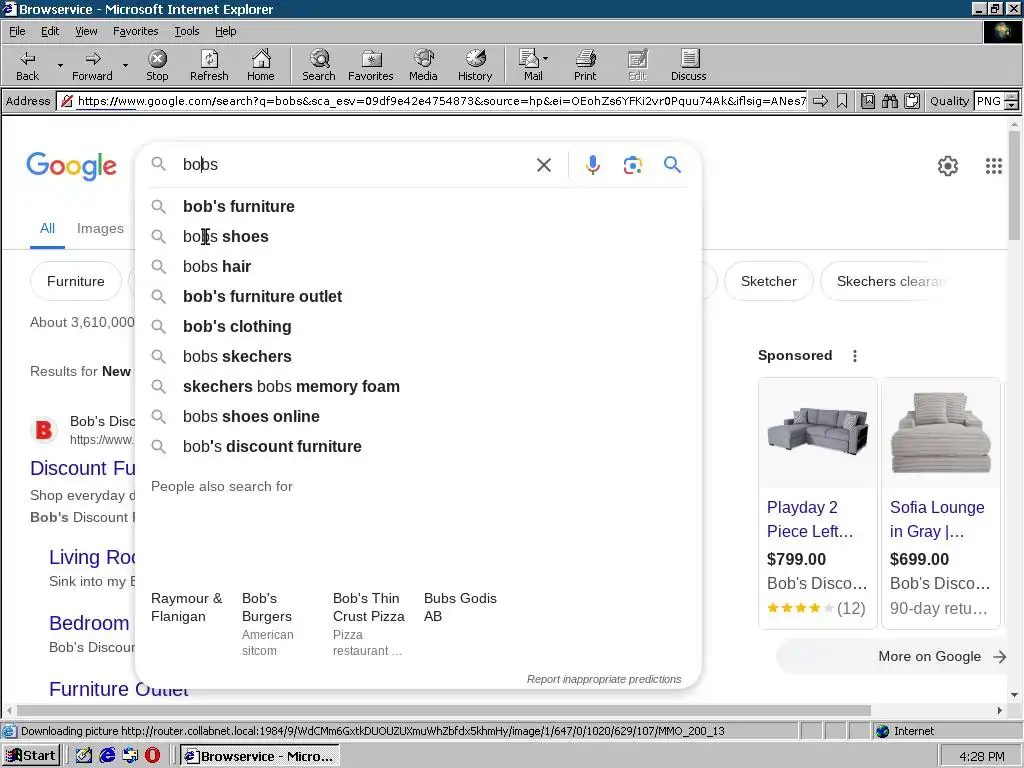The image size is (1024, 768).
Task: Open Google settings gear icon
Action: [948, 166]
